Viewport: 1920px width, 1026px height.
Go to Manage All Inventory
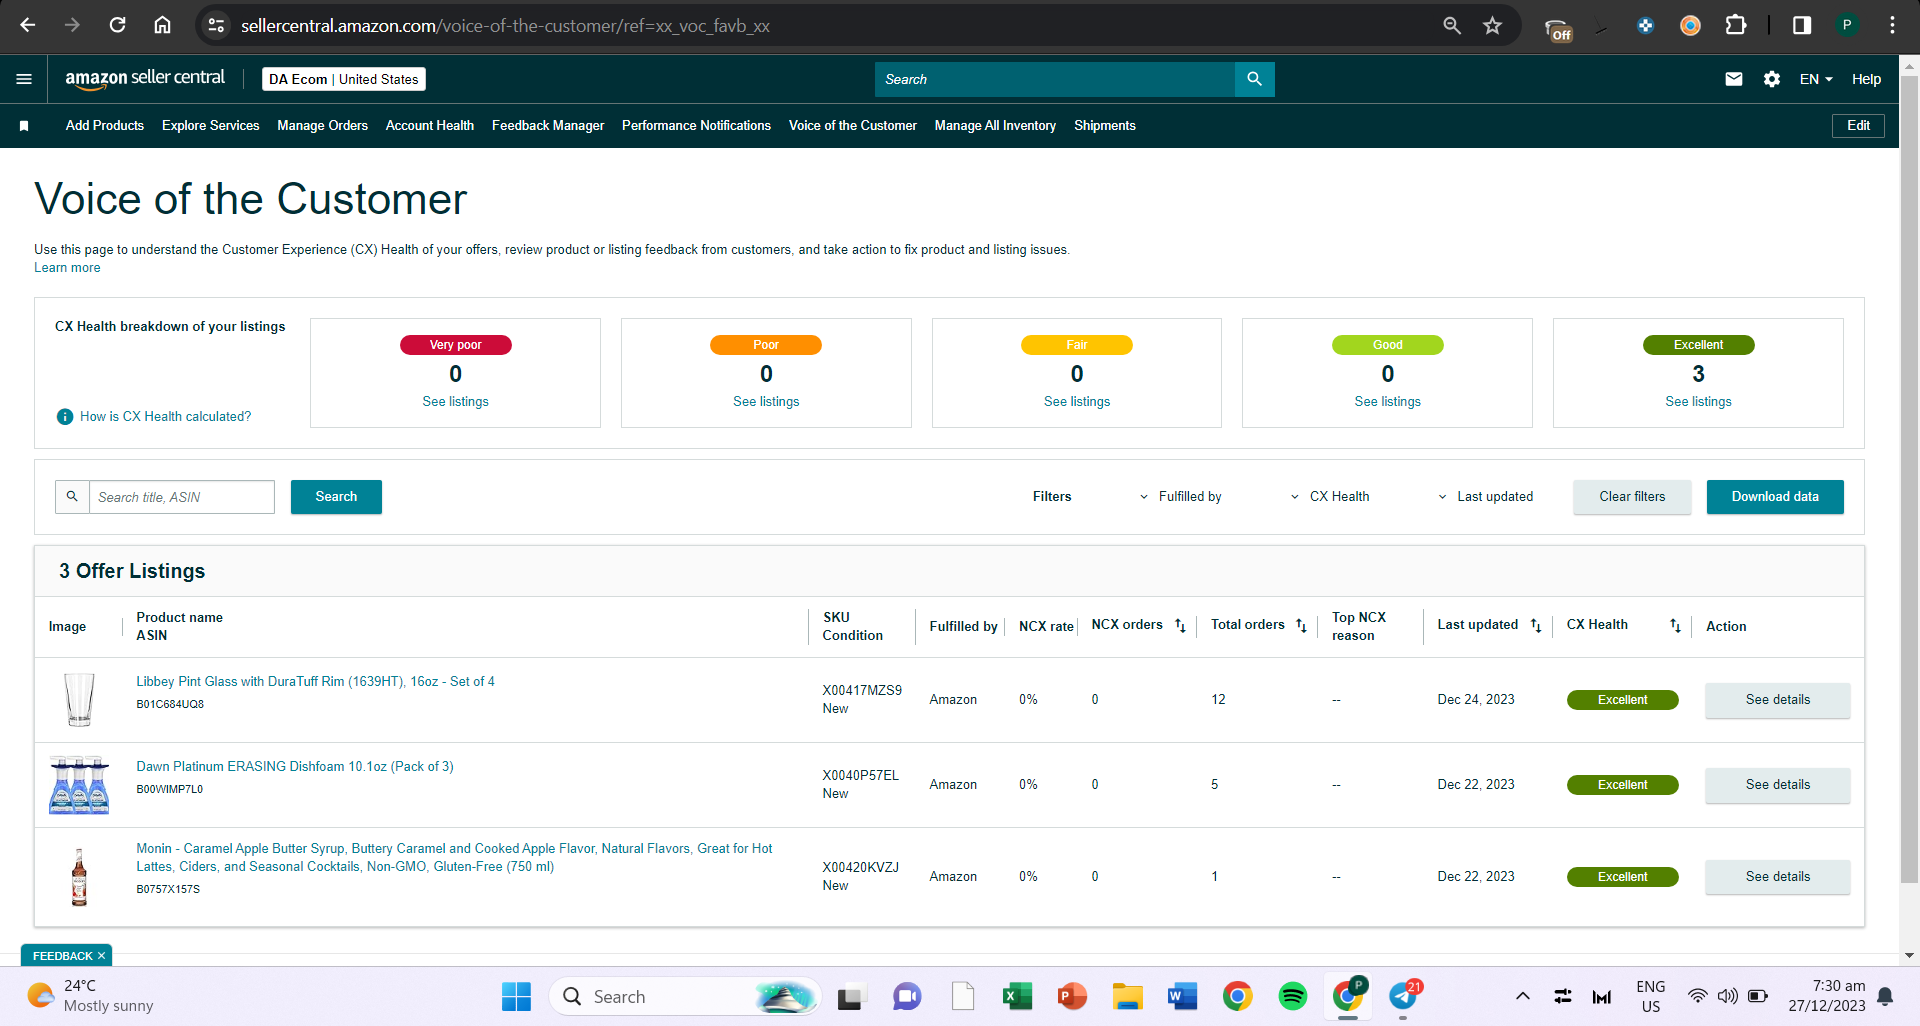pos(995,126)
